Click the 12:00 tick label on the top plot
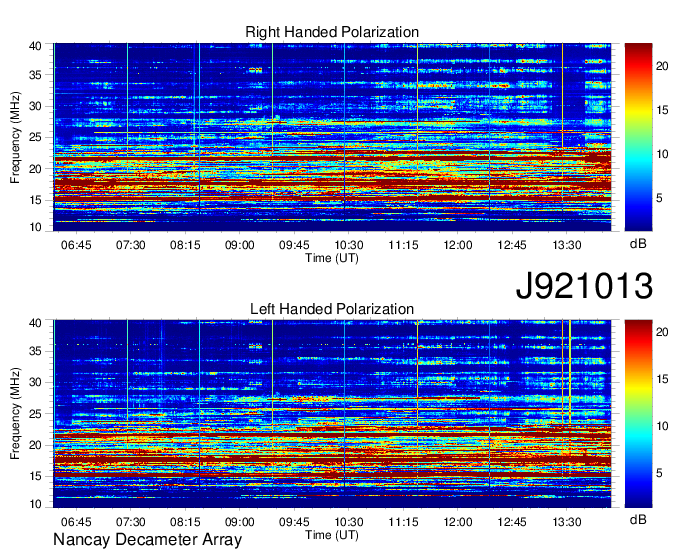 point(458,245)
